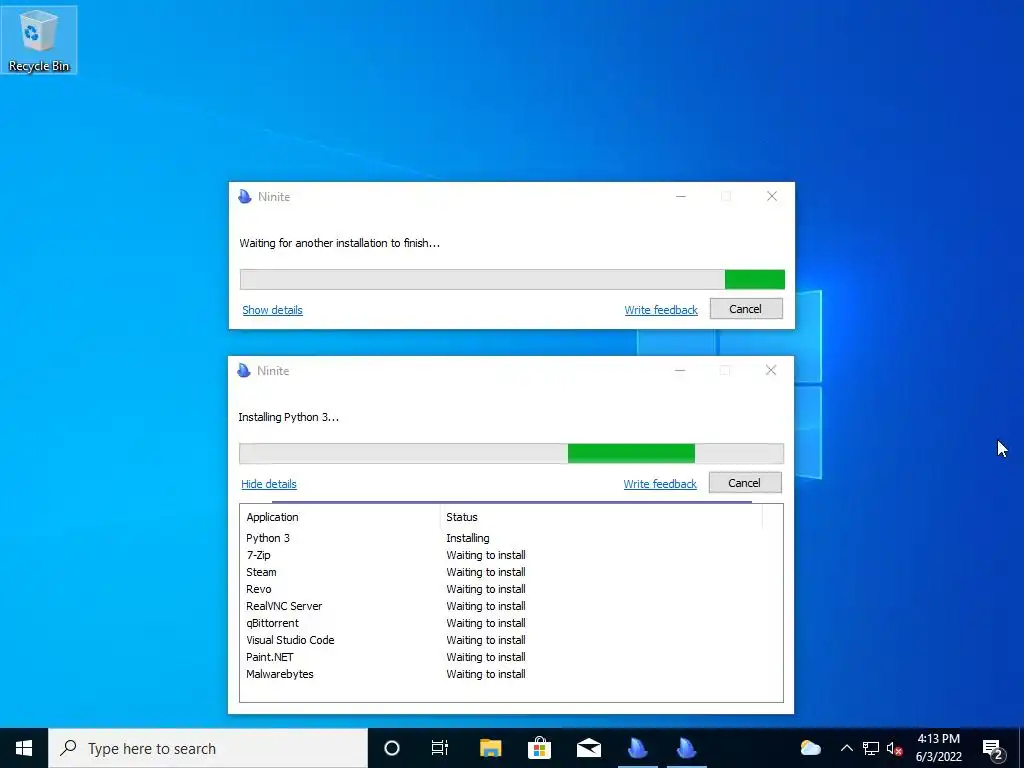The height and width of the screenshot is (768, 1024).
Task: Click progress bar in waiting Ninite window
Action: pos(512,280)
